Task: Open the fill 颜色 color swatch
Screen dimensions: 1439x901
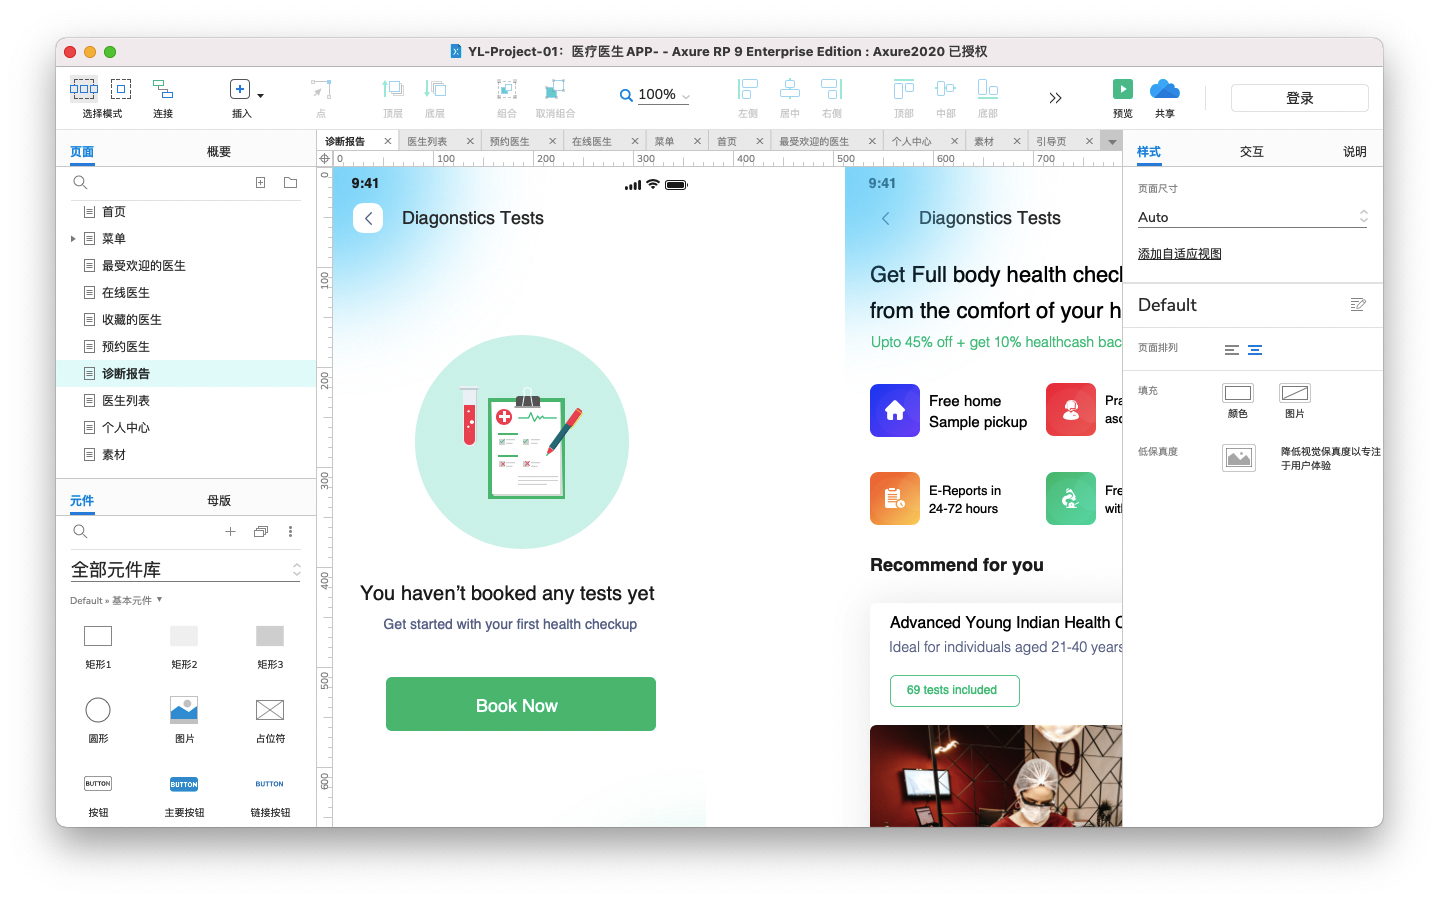Action: coord(1238,393)
